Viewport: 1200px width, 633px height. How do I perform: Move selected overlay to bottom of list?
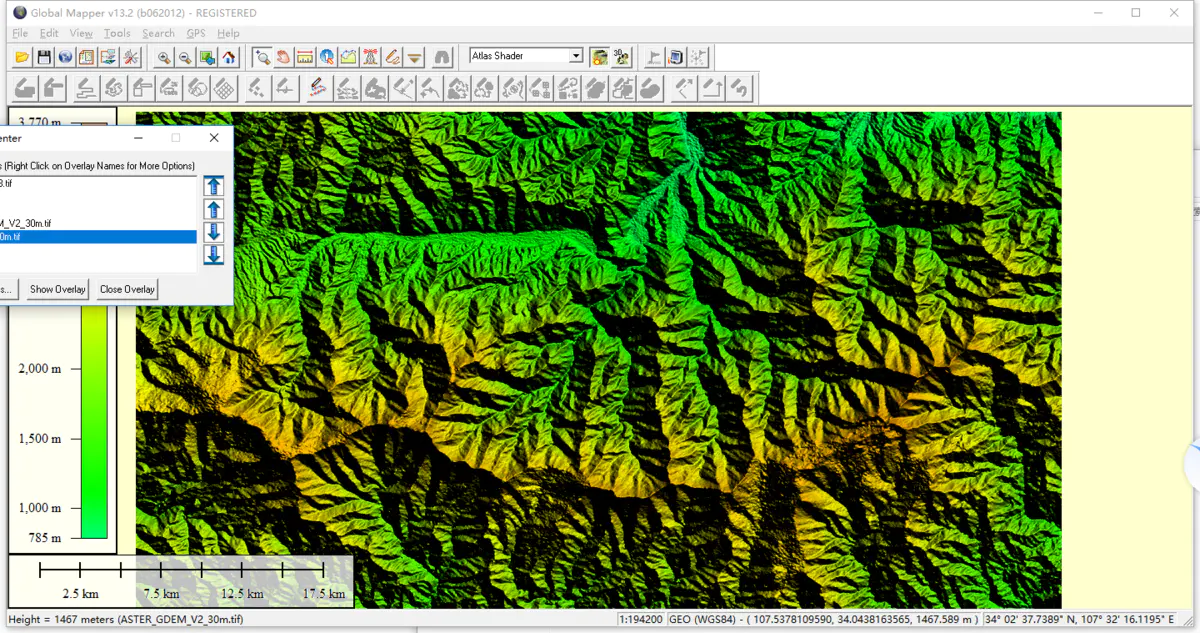coord(213,255)
